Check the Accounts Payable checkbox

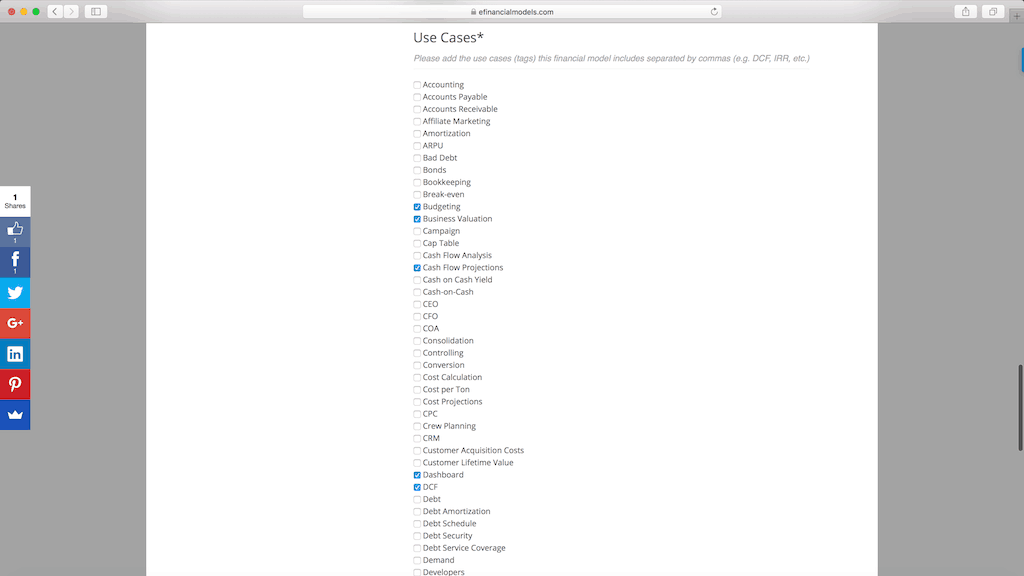417,97
